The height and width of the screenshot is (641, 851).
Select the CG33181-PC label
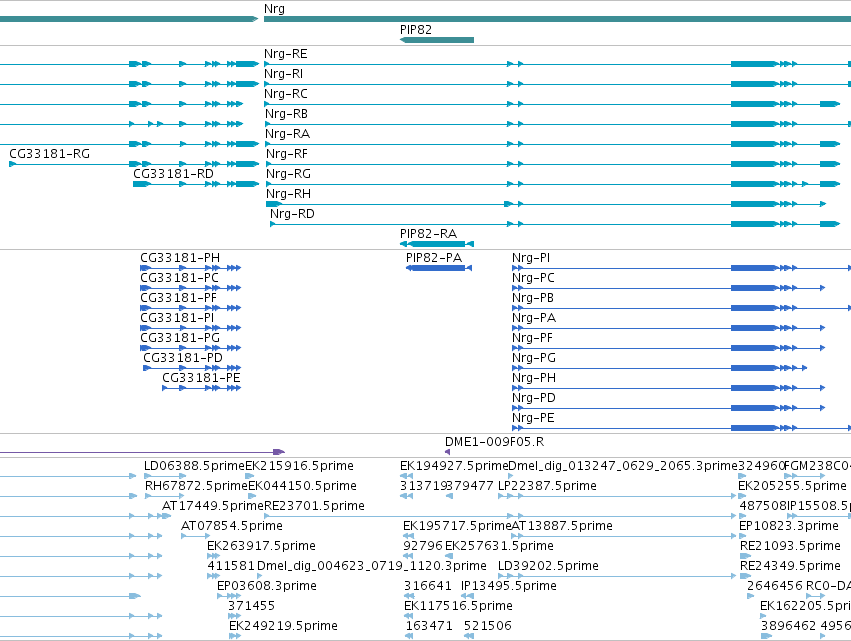click(x=179, y=278)
